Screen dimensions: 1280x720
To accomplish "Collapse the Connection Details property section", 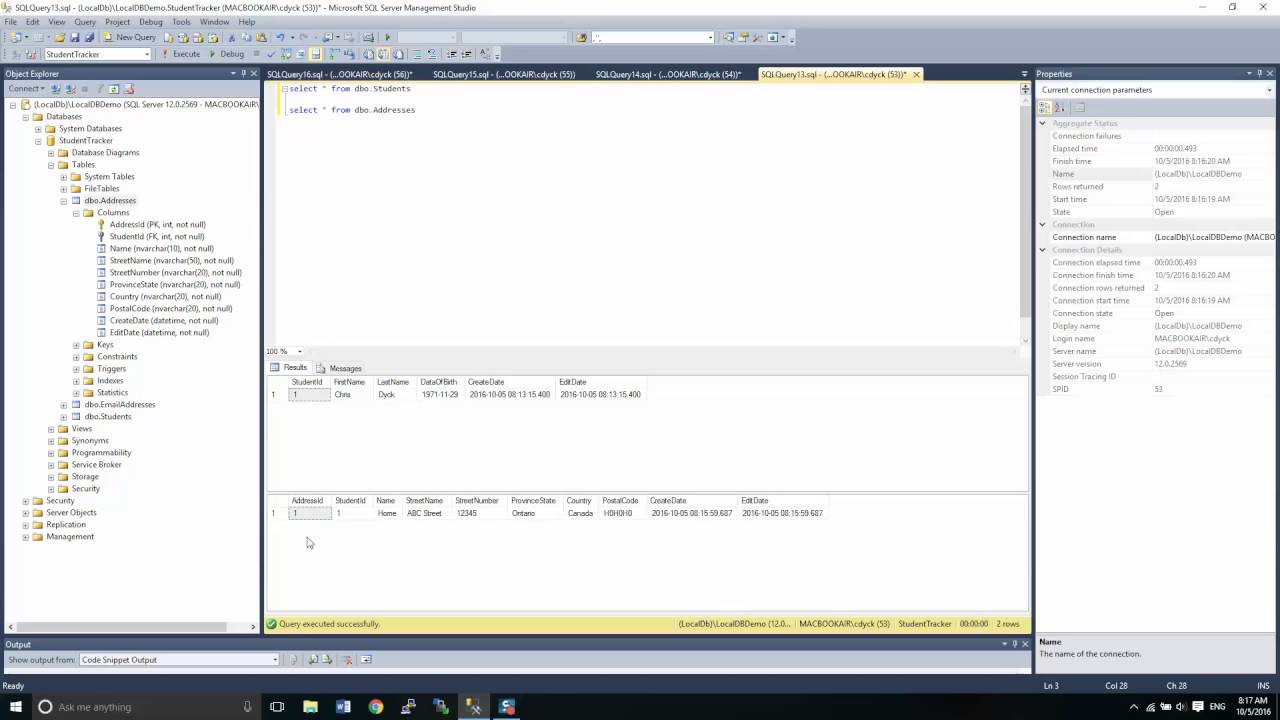I will [1042, 250].
